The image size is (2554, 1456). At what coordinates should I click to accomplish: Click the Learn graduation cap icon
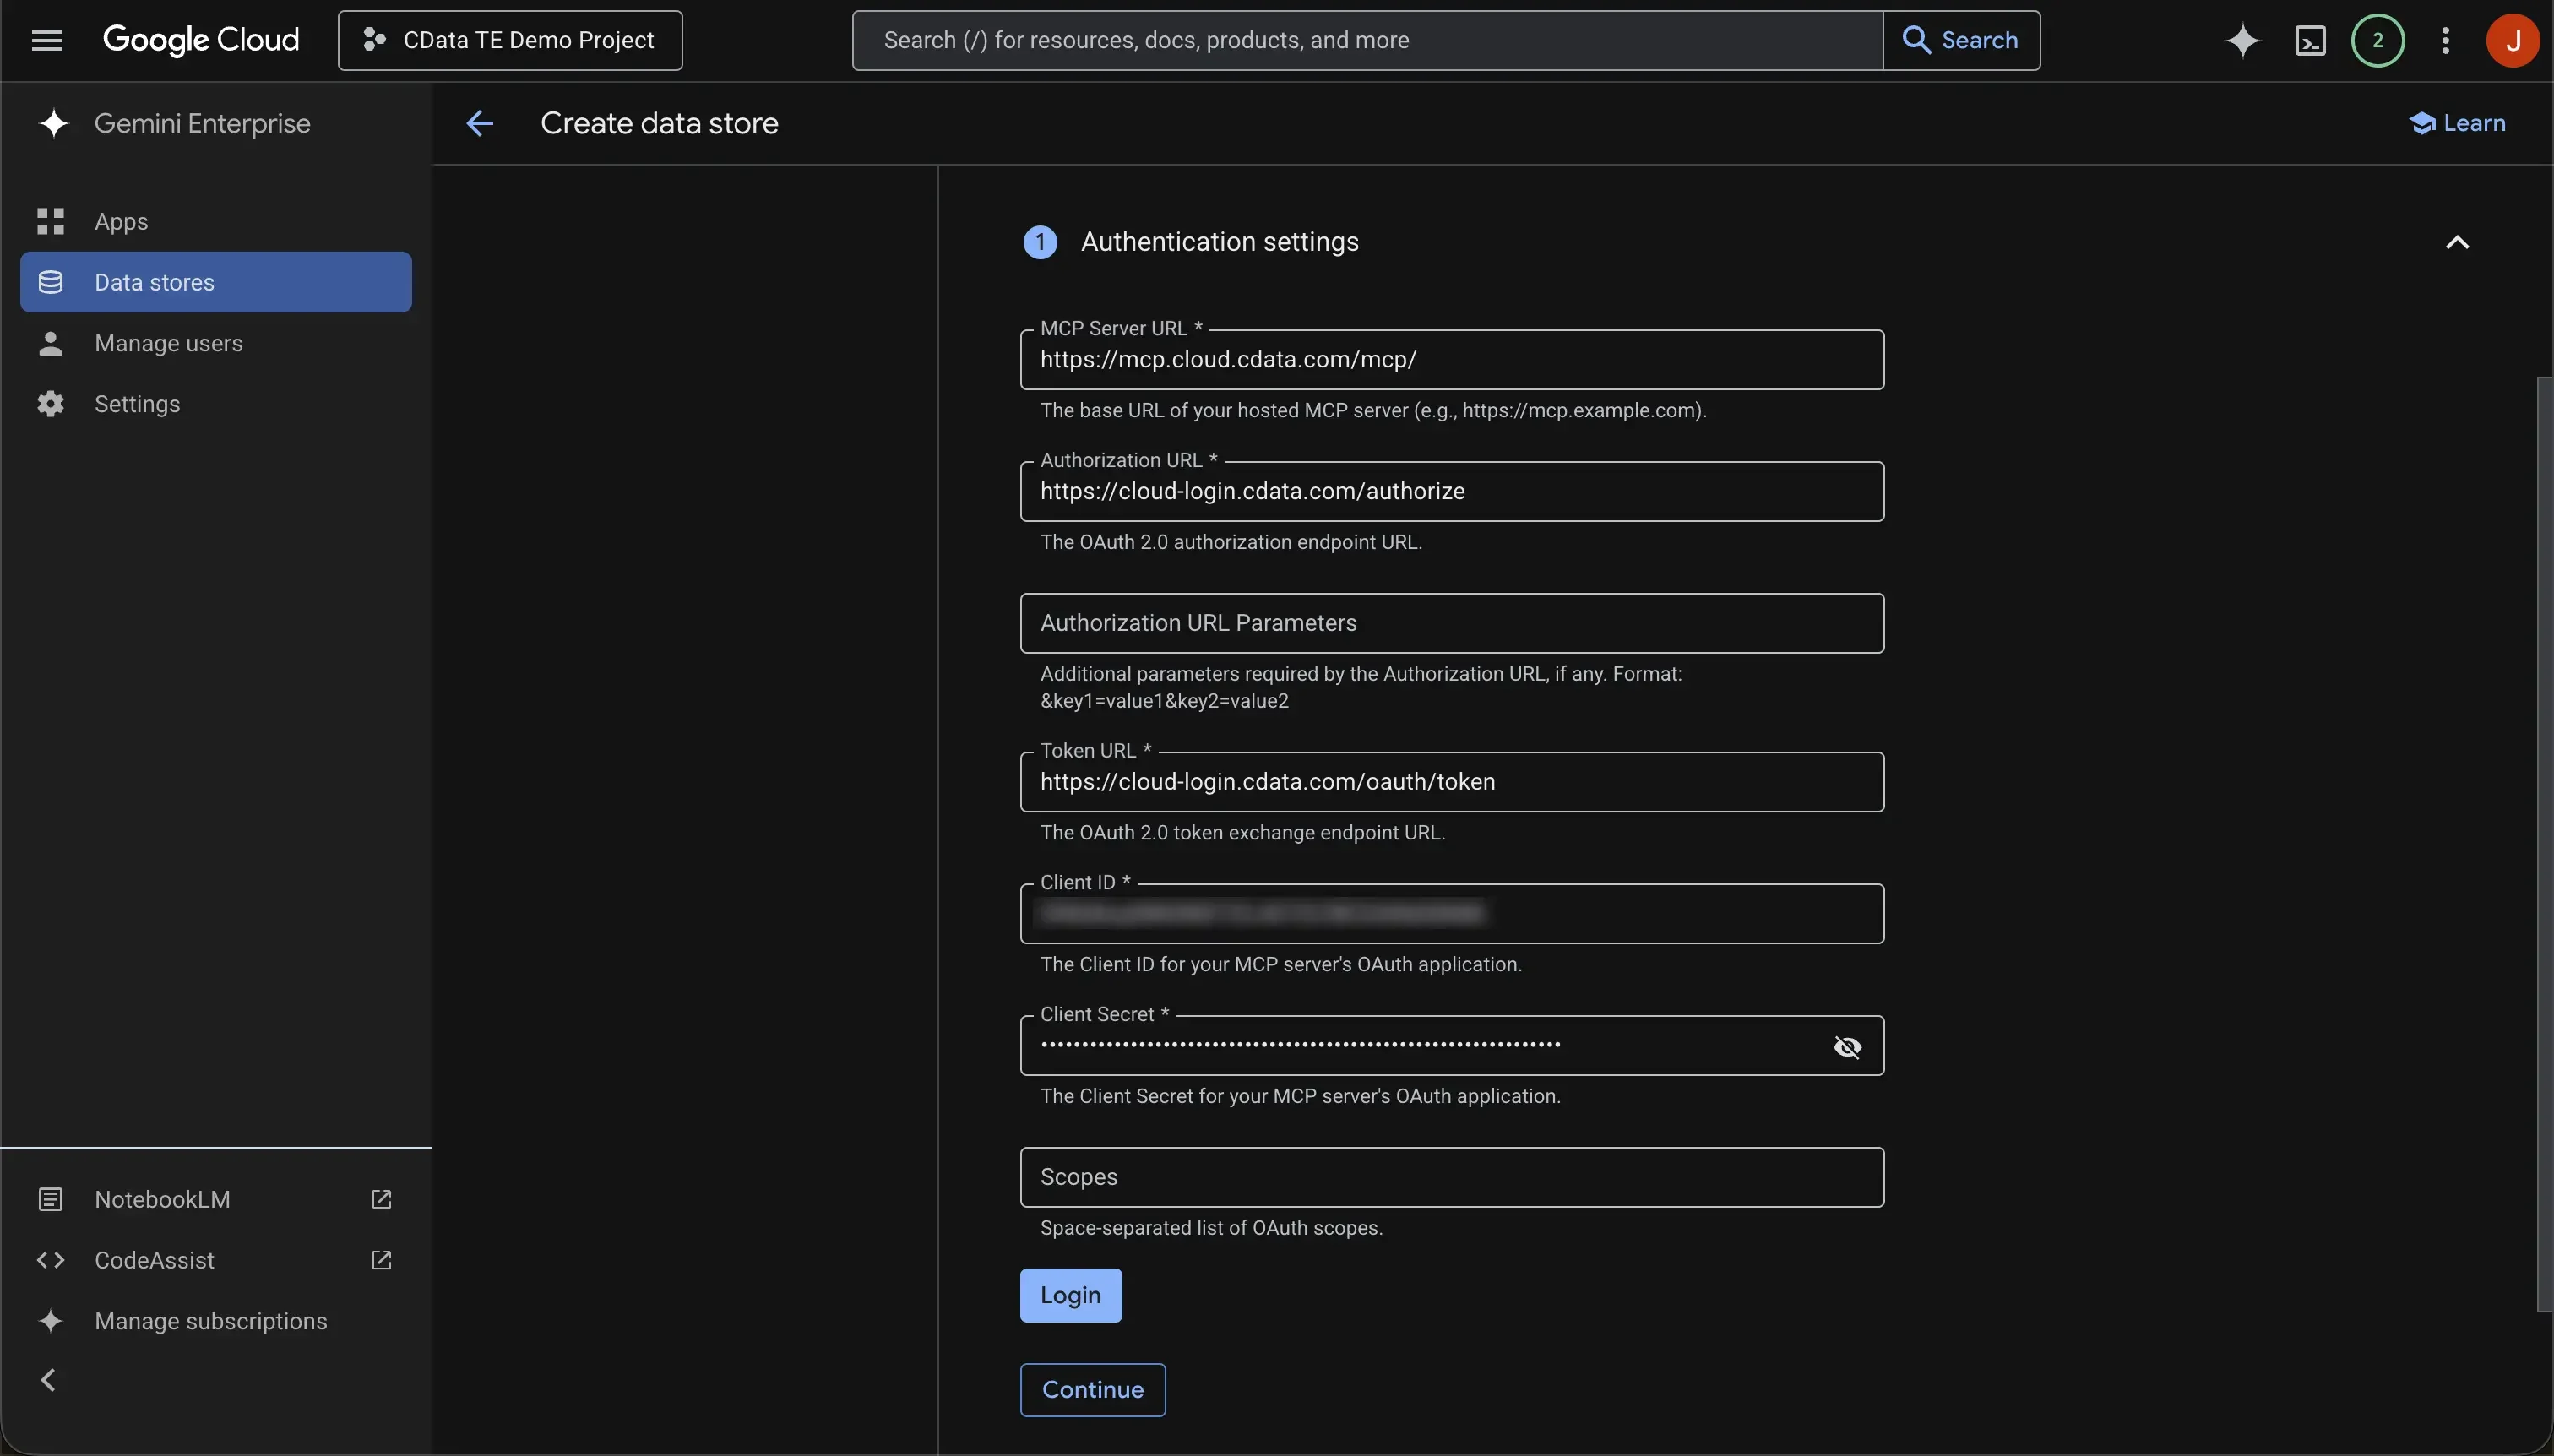coord(2421,123)
